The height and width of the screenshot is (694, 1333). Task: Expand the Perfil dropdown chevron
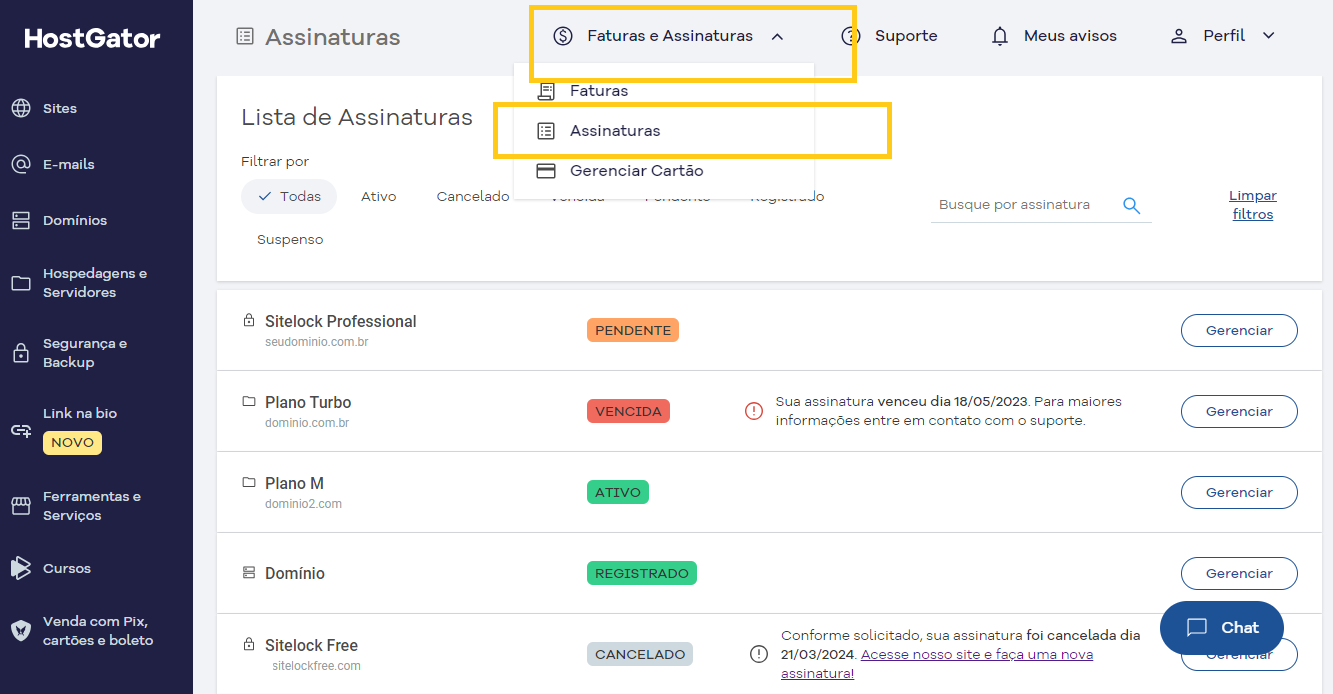pos(1269,36)
